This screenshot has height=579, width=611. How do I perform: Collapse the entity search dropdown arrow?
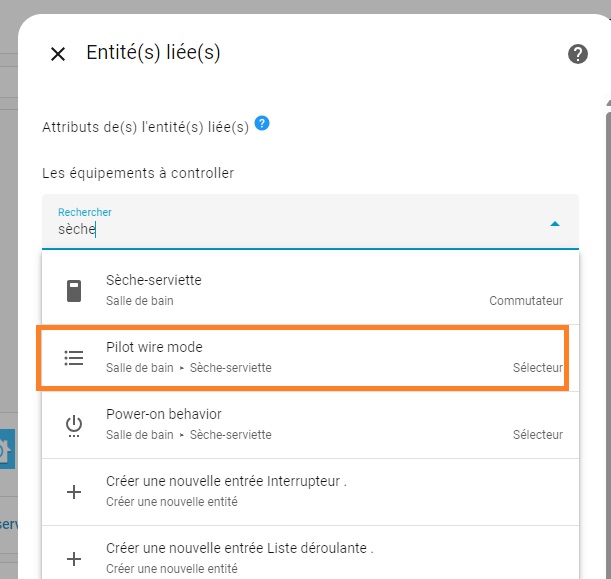pos(555,223)
